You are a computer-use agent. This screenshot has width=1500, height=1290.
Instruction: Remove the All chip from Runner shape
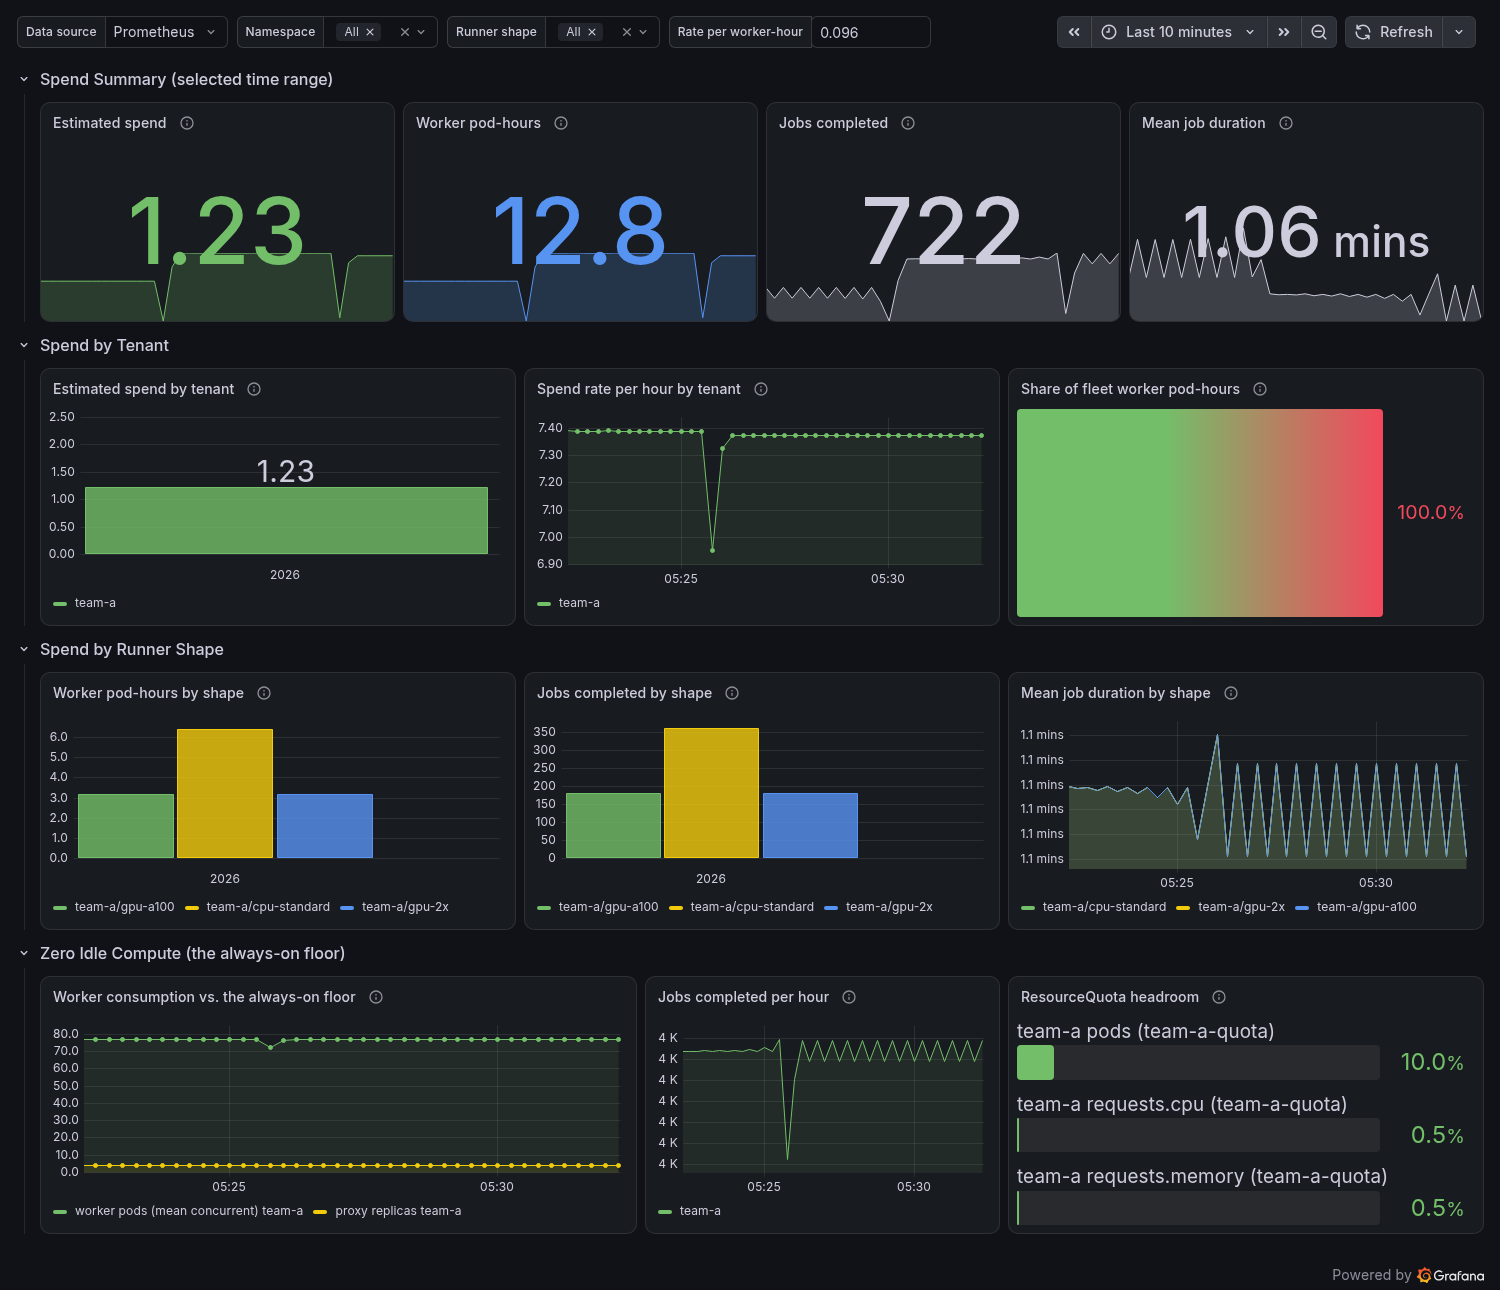[592, 32]
